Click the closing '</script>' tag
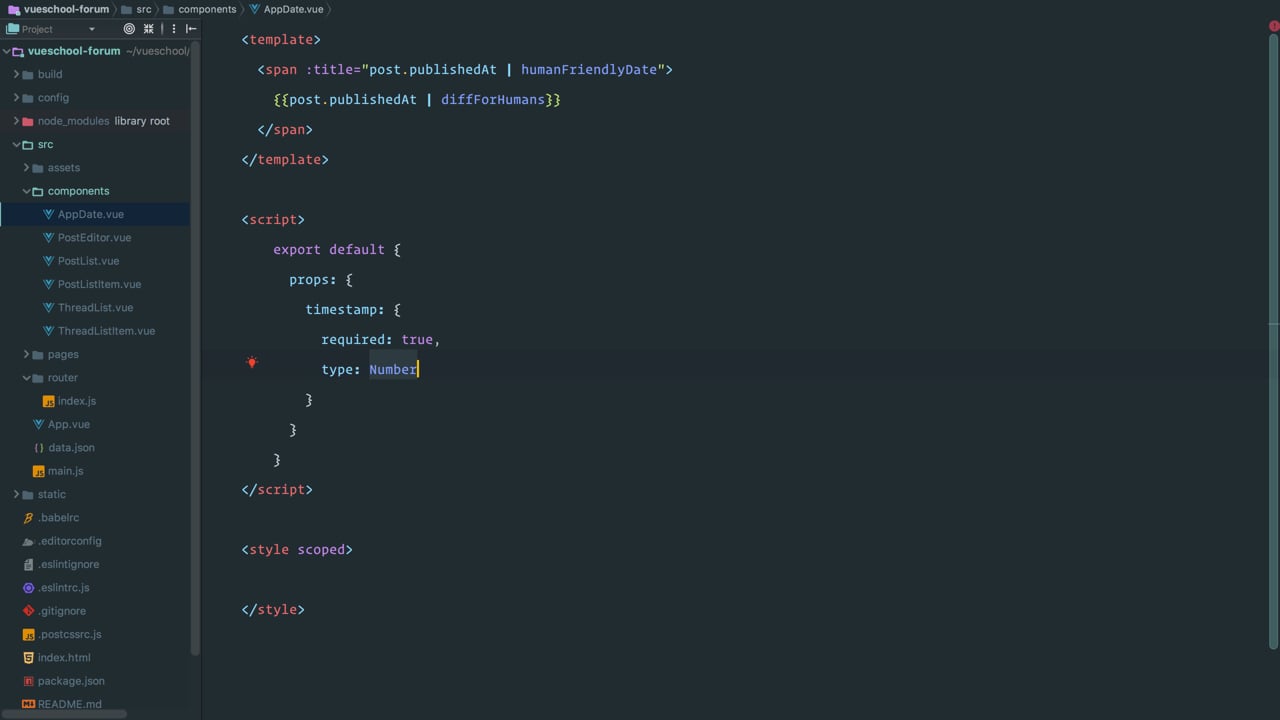The height and width of the screenshot is (720, 1280). [x=277, y=490]
